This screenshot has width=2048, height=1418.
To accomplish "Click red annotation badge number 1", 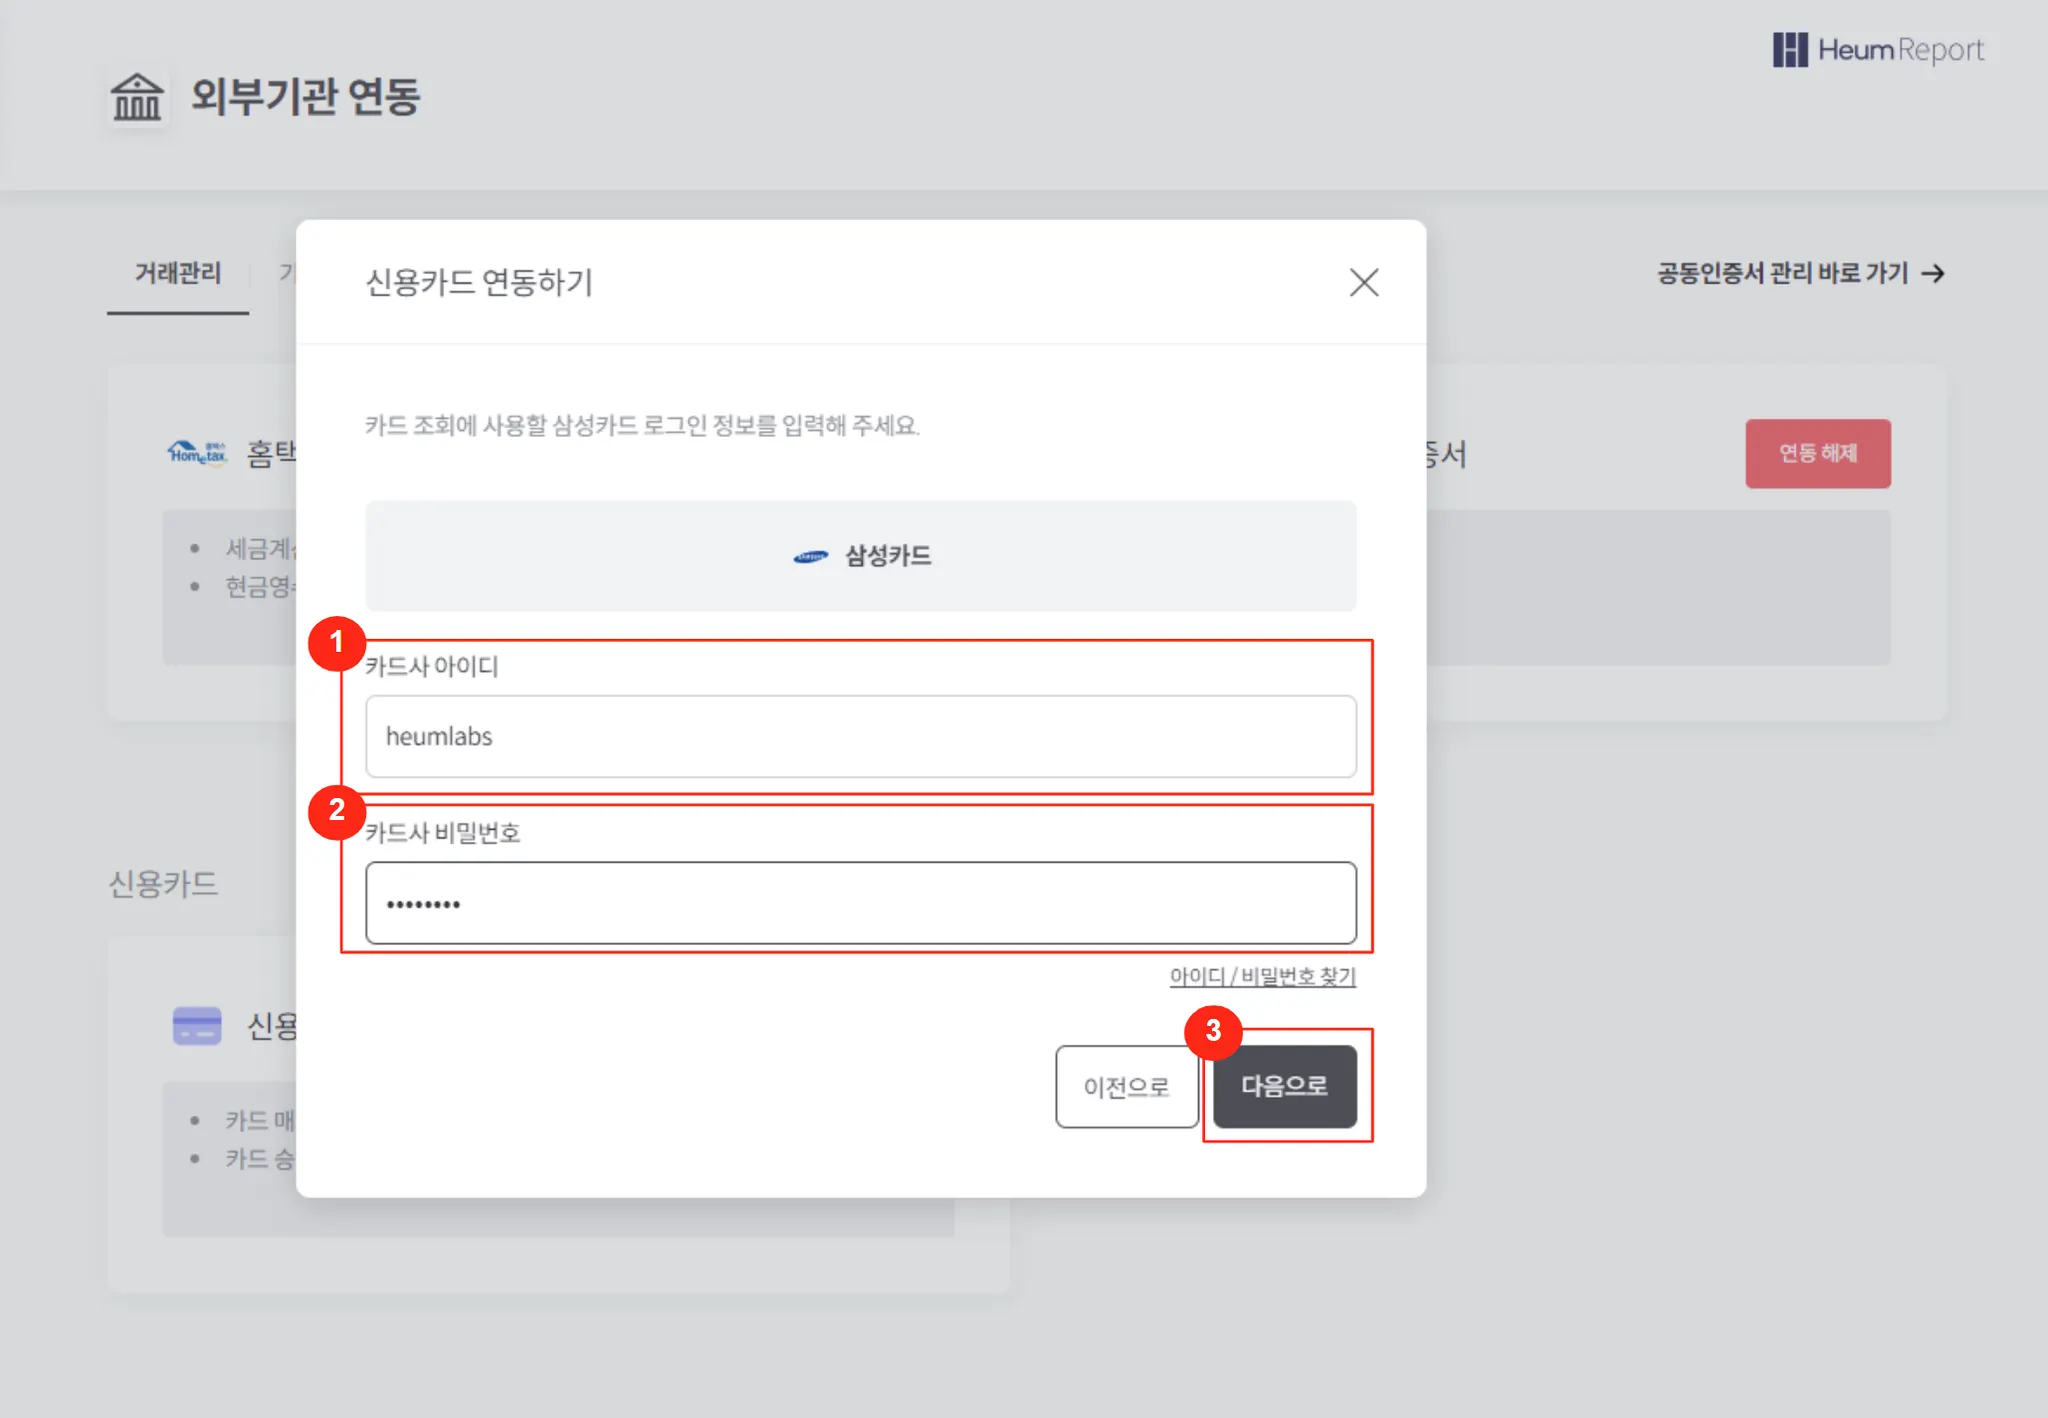I will click(x=337, y=642).
